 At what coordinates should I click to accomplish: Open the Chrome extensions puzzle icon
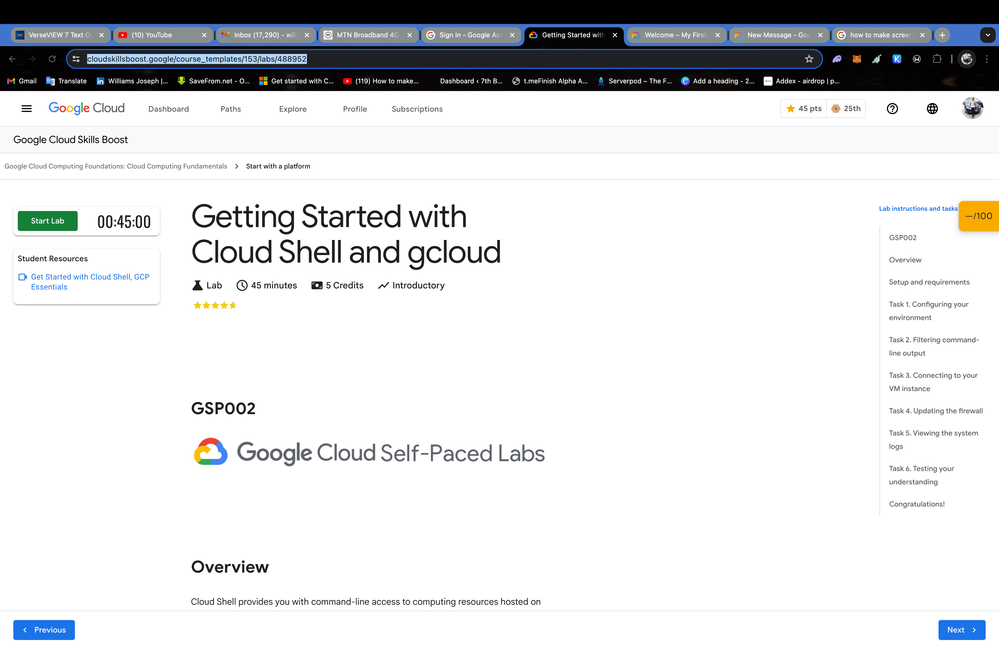[937, 59]
